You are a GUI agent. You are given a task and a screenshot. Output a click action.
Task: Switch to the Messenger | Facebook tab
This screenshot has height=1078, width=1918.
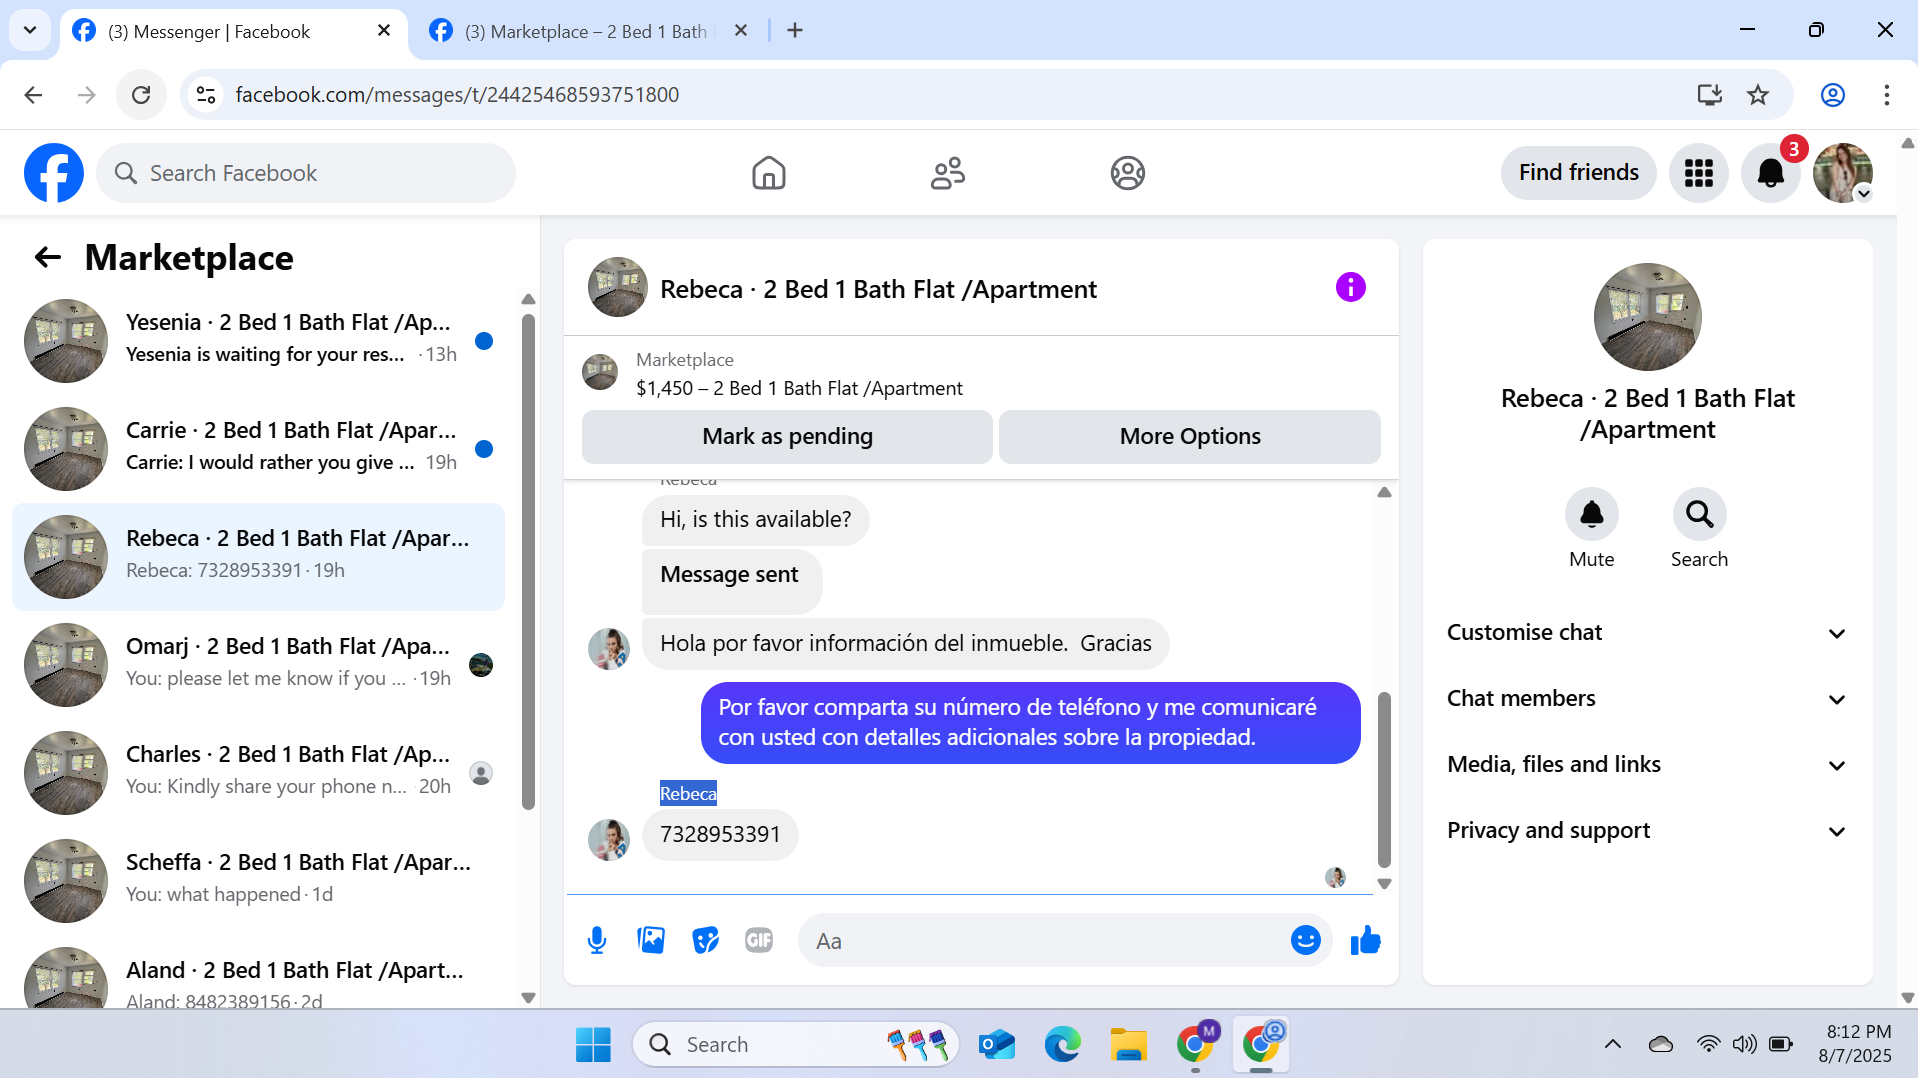click(232, 31)
